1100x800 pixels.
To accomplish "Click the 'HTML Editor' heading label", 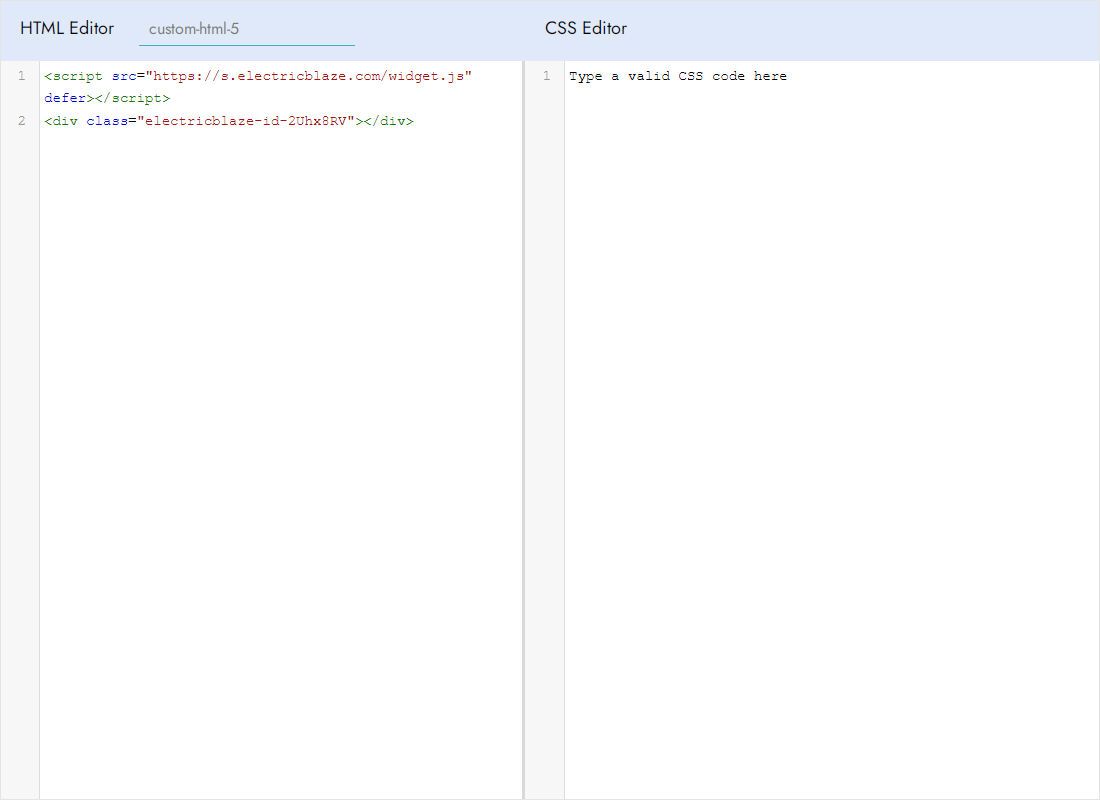I will [x=67, y=28].
